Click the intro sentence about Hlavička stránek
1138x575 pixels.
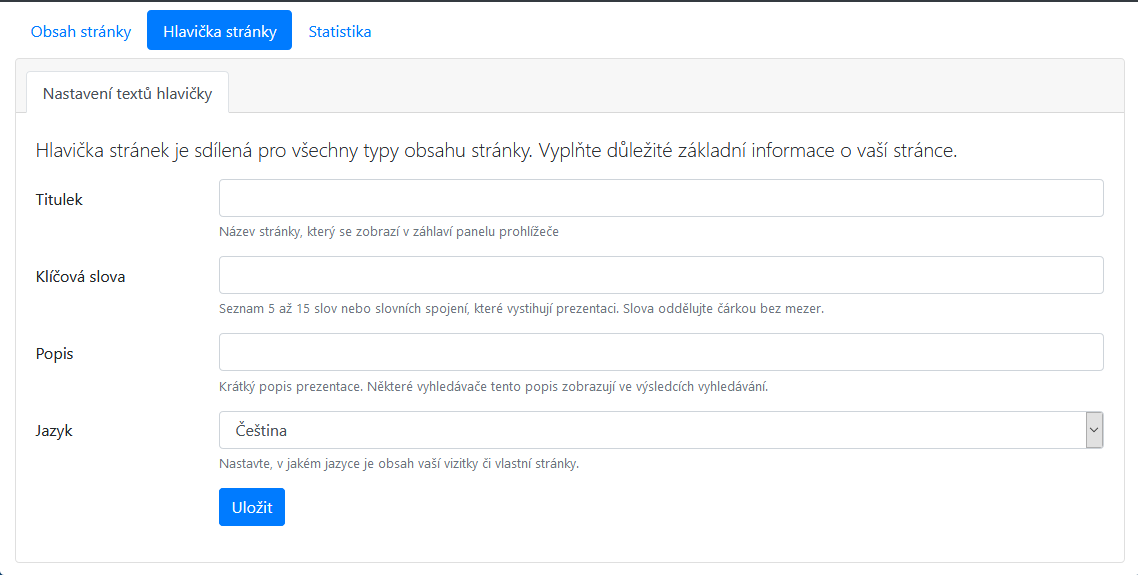496,151
